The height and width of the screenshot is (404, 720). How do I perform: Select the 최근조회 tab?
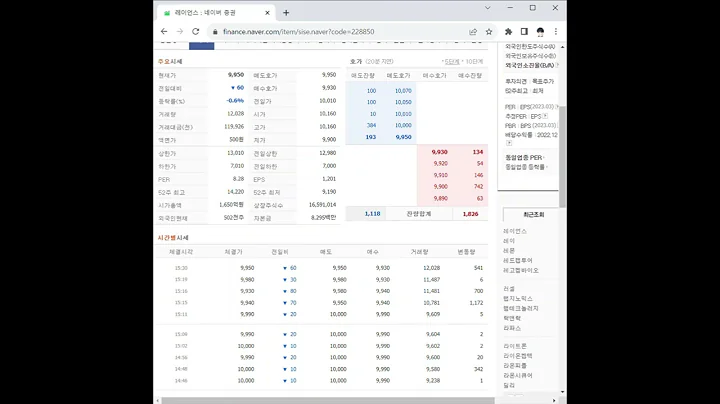coord(533,214)
